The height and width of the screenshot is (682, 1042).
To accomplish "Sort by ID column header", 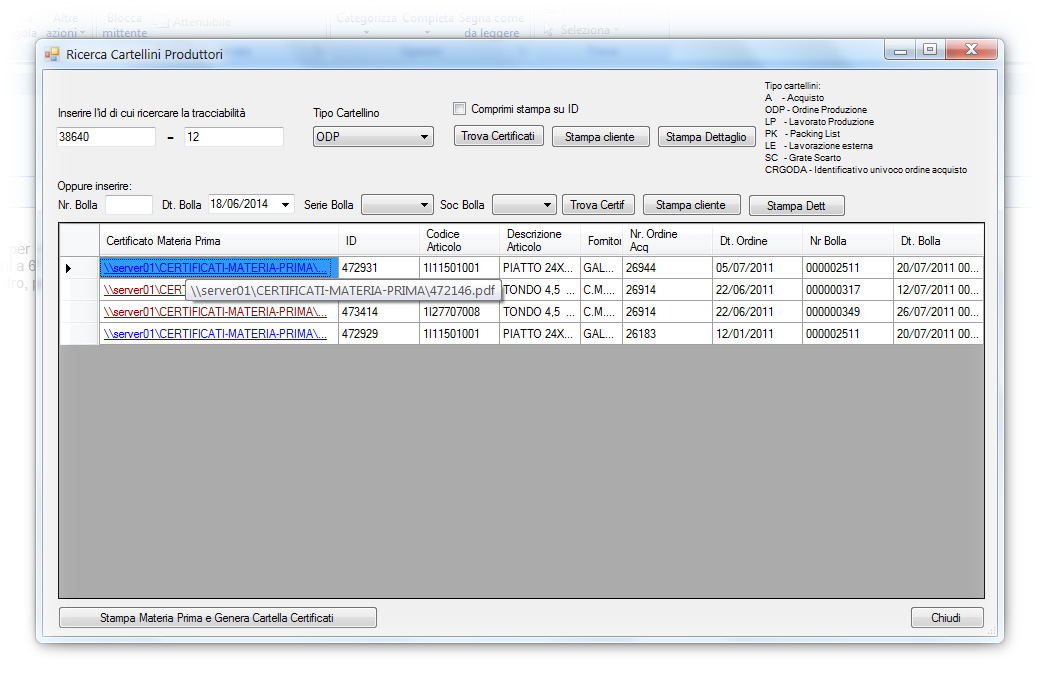I will [x=379, y=241].
